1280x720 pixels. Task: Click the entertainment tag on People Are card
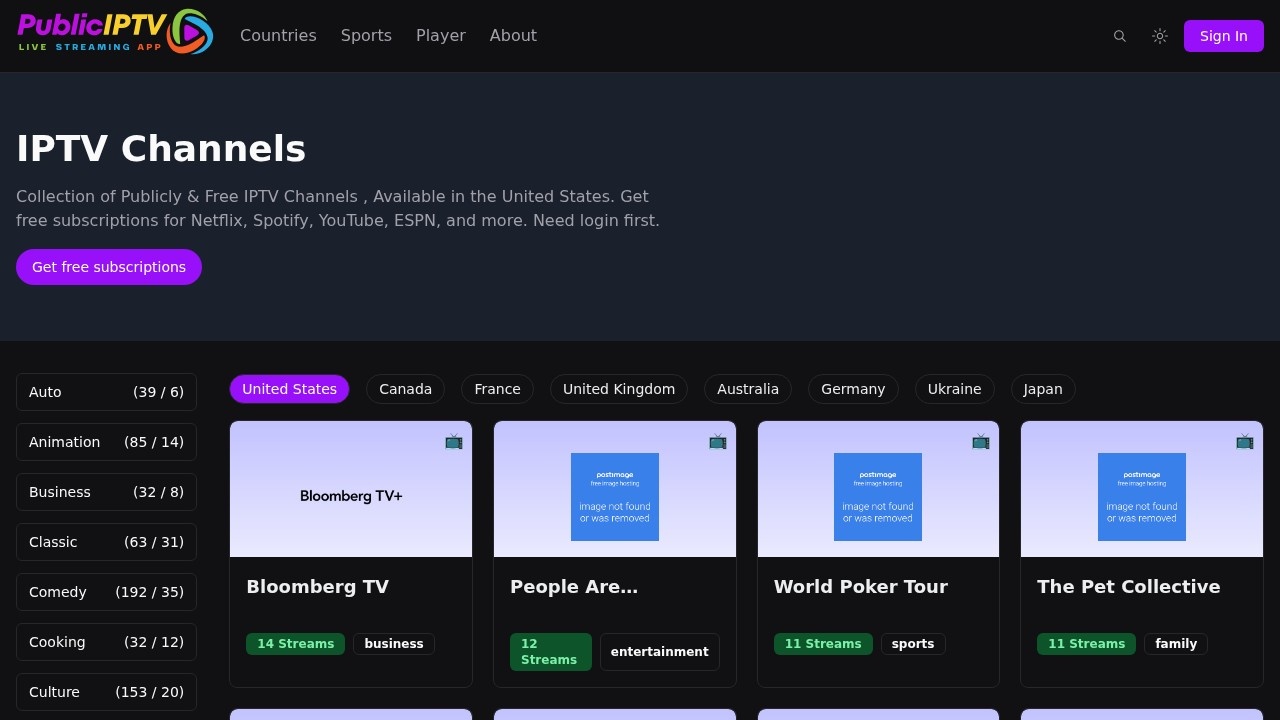point(659,651)
